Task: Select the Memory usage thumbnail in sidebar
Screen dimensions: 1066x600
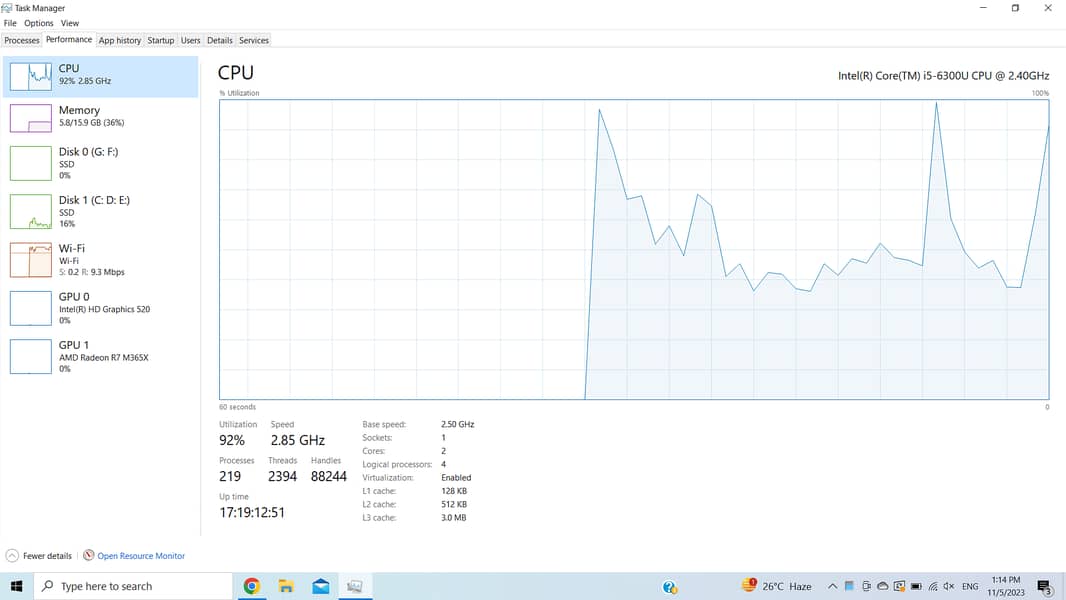Action: click(30, 117)
